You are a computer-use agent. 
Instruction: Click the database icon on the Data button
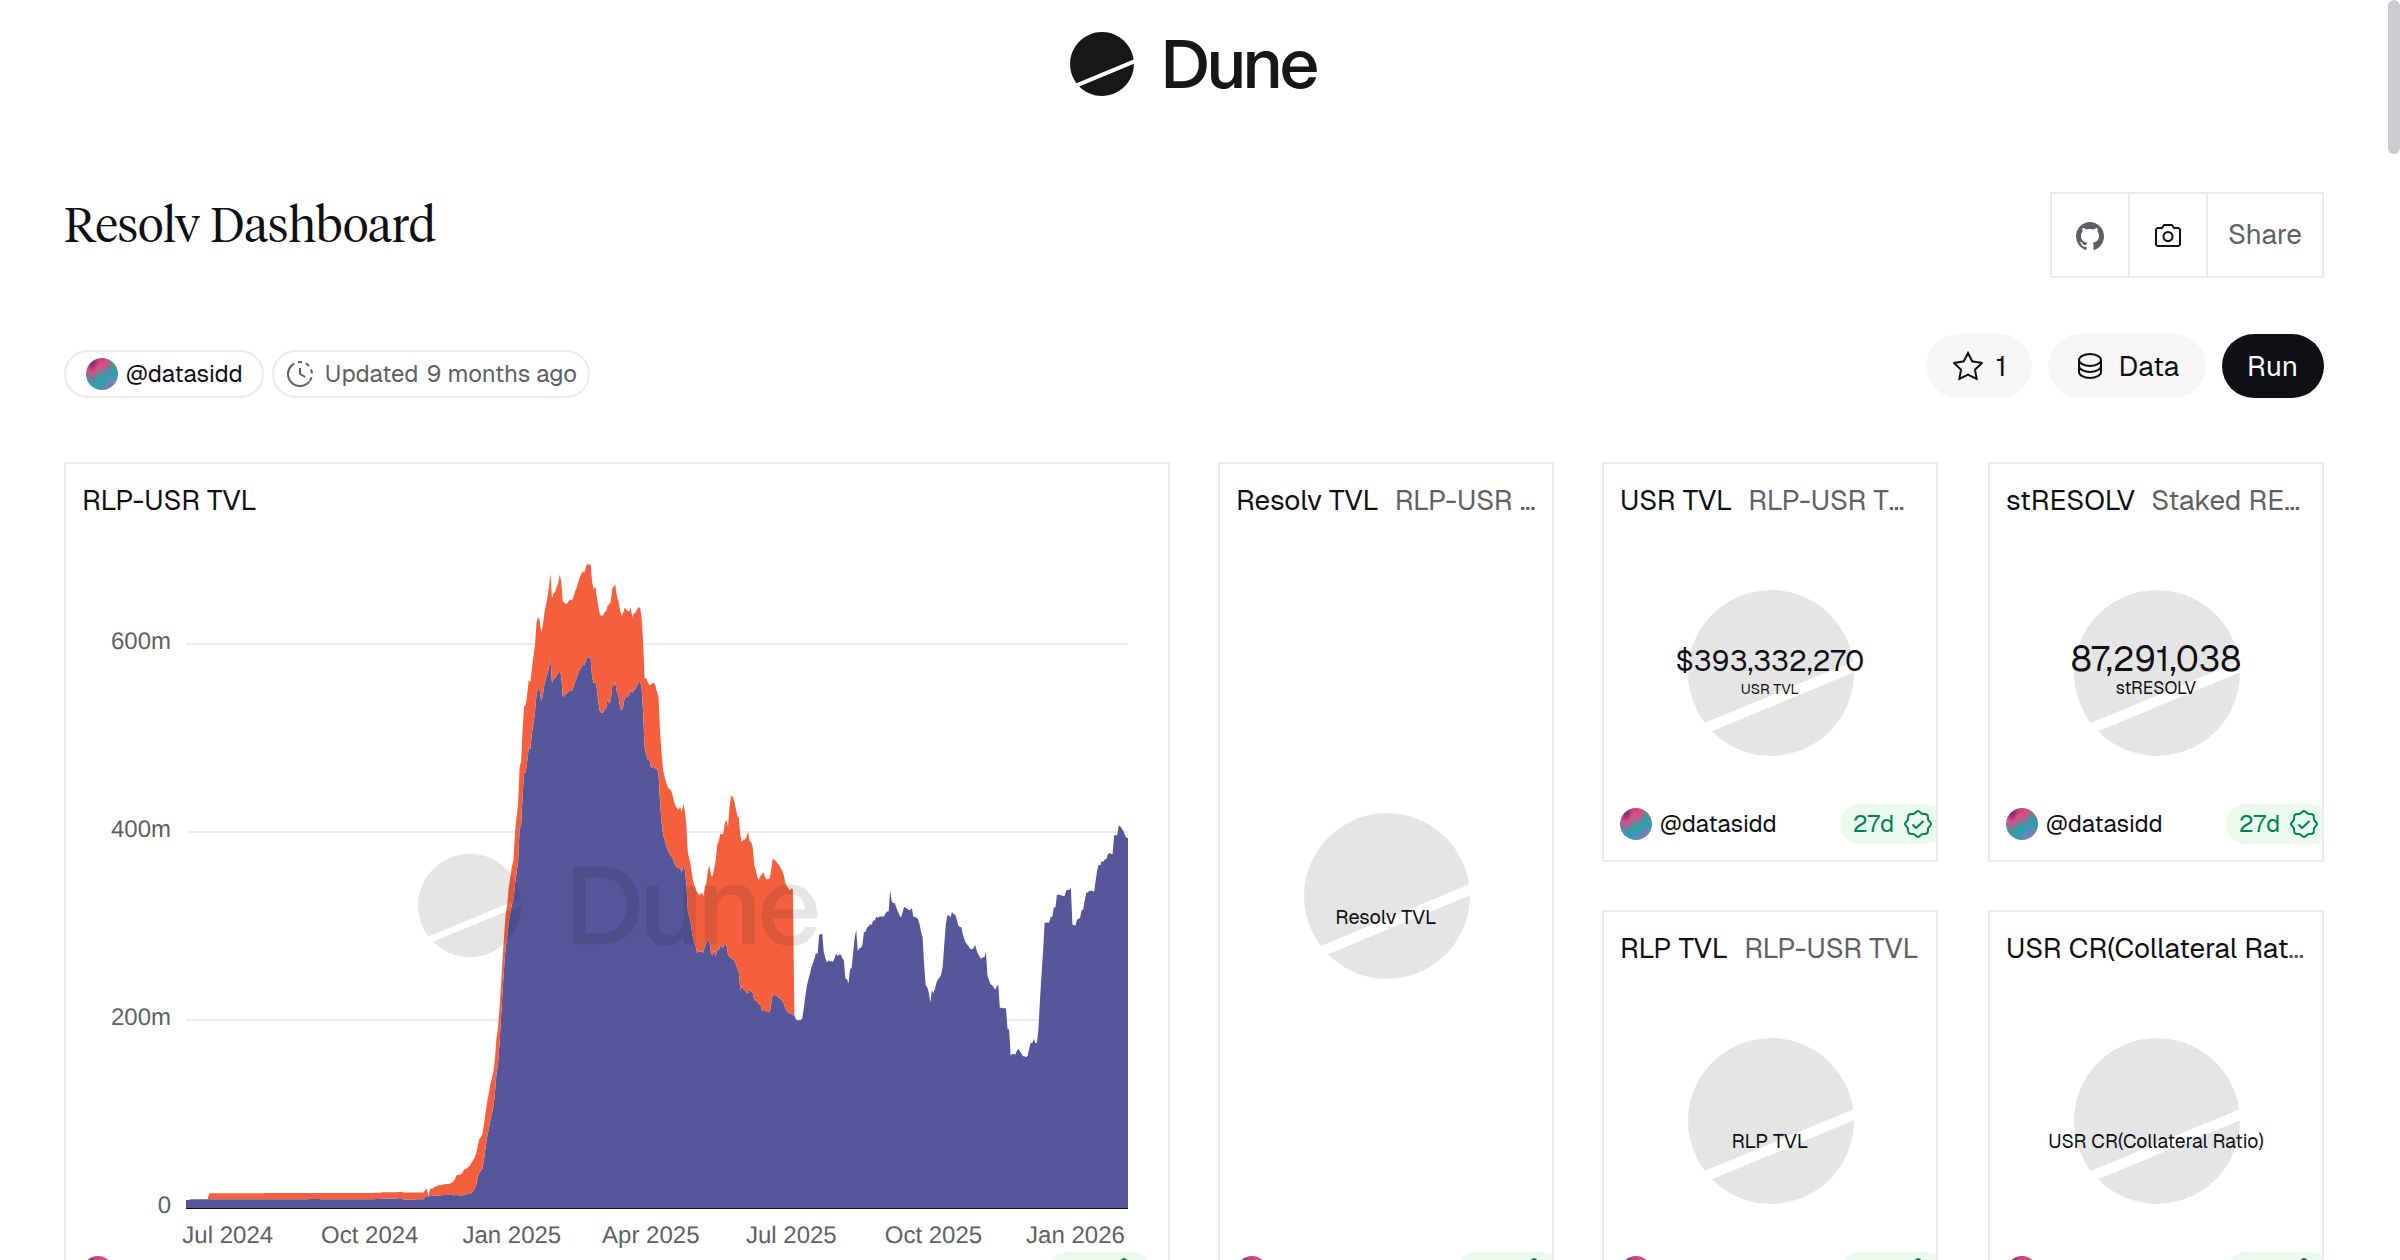pos(2089,366)
